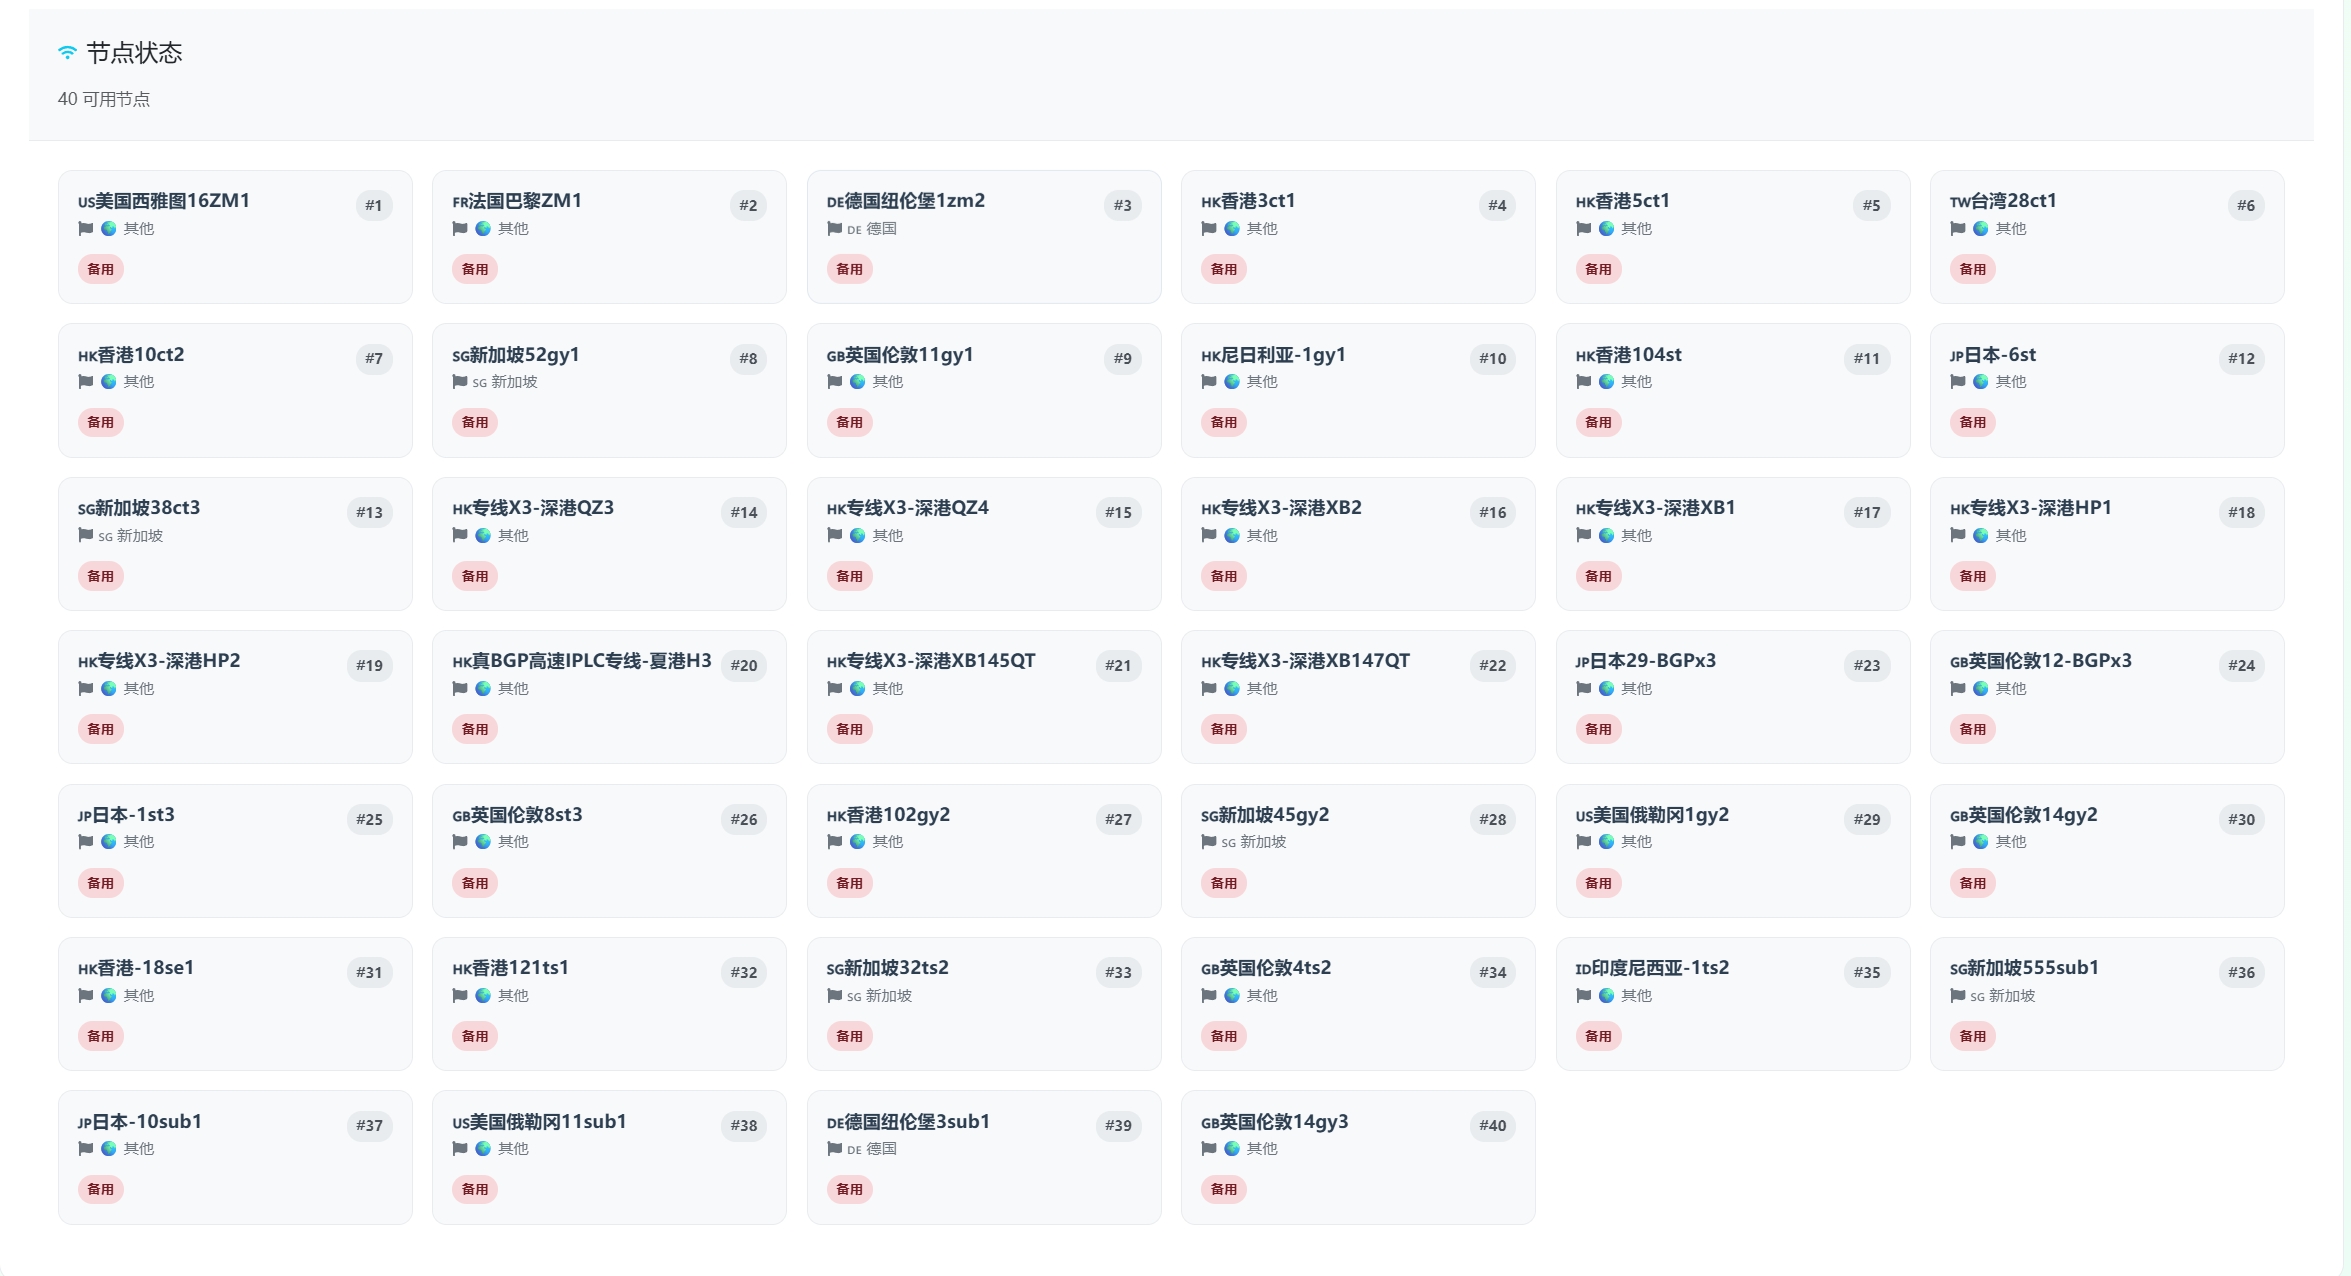
Task: Click the flag icon under ID印度尼西亚-1ts2
Action: tap(1584, 996)
